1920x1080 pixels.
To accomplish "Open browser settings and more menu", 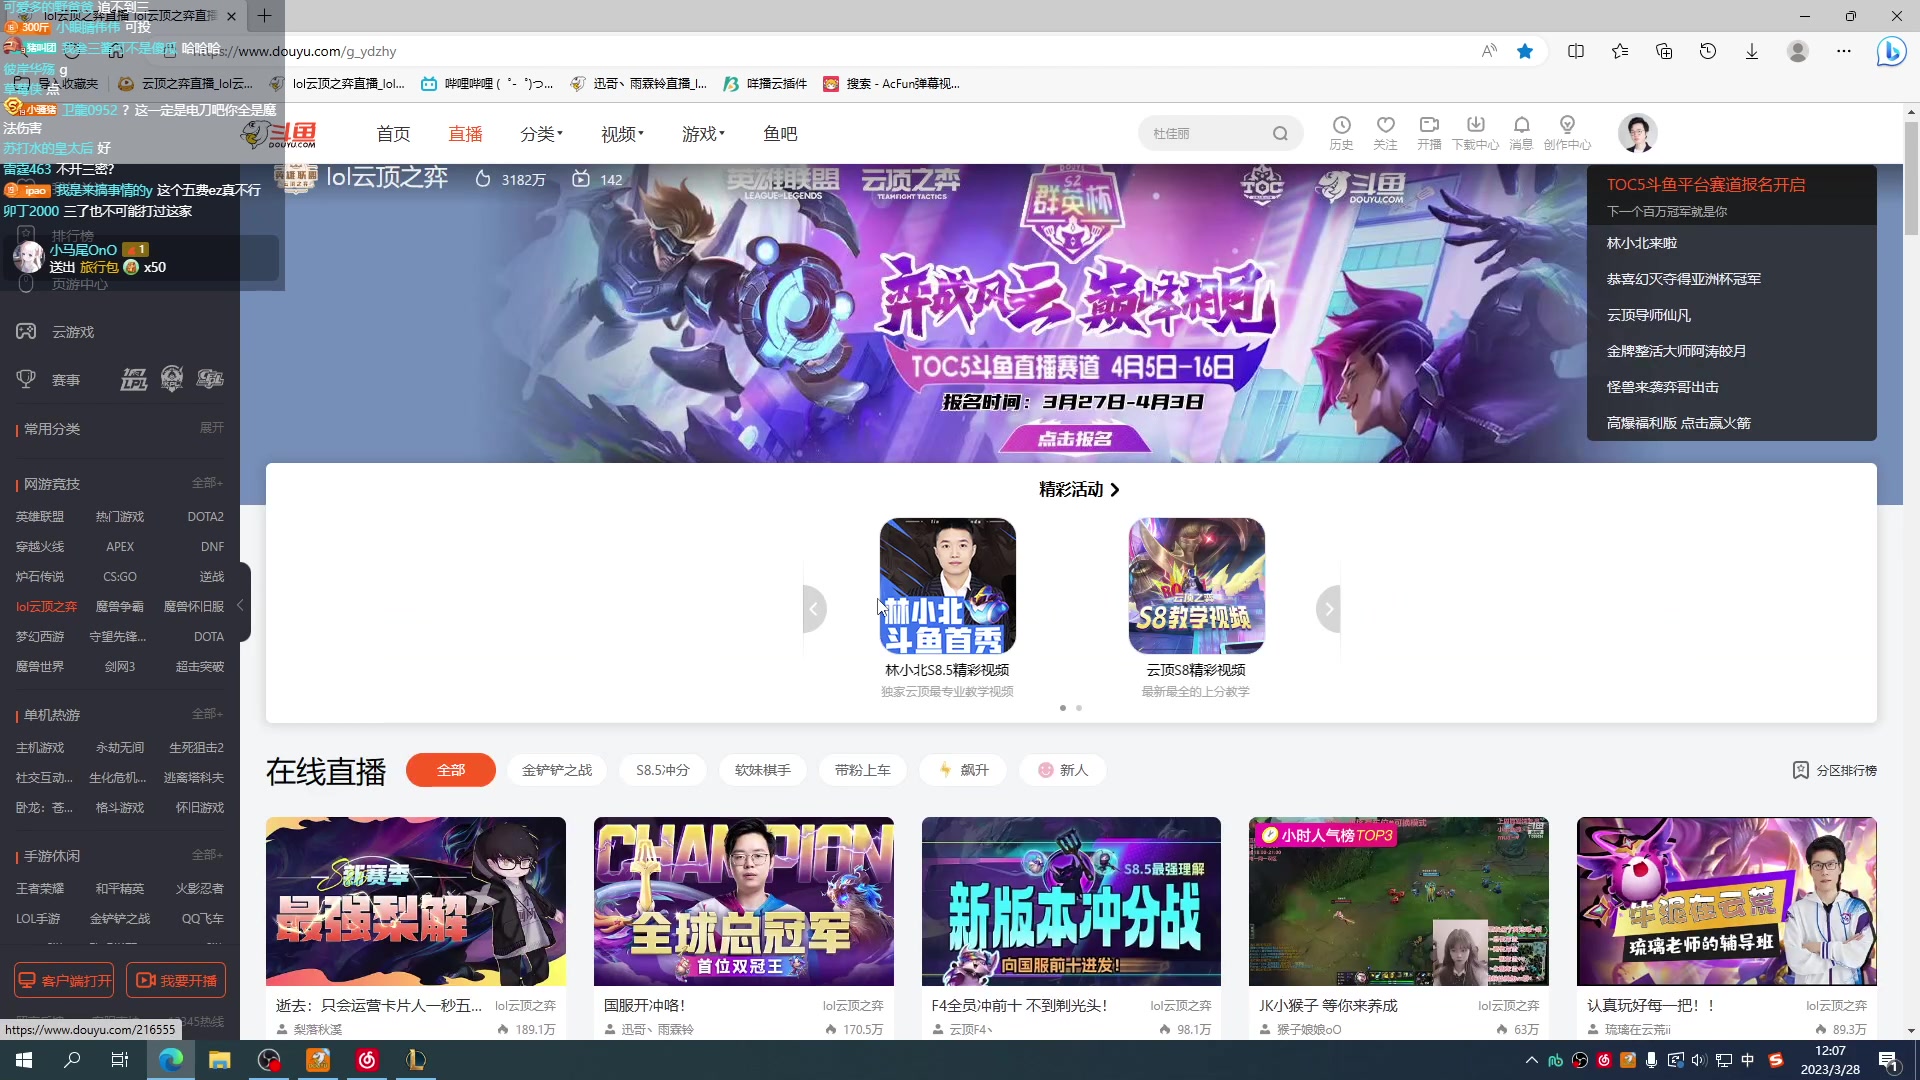I will pos(1844,51).
